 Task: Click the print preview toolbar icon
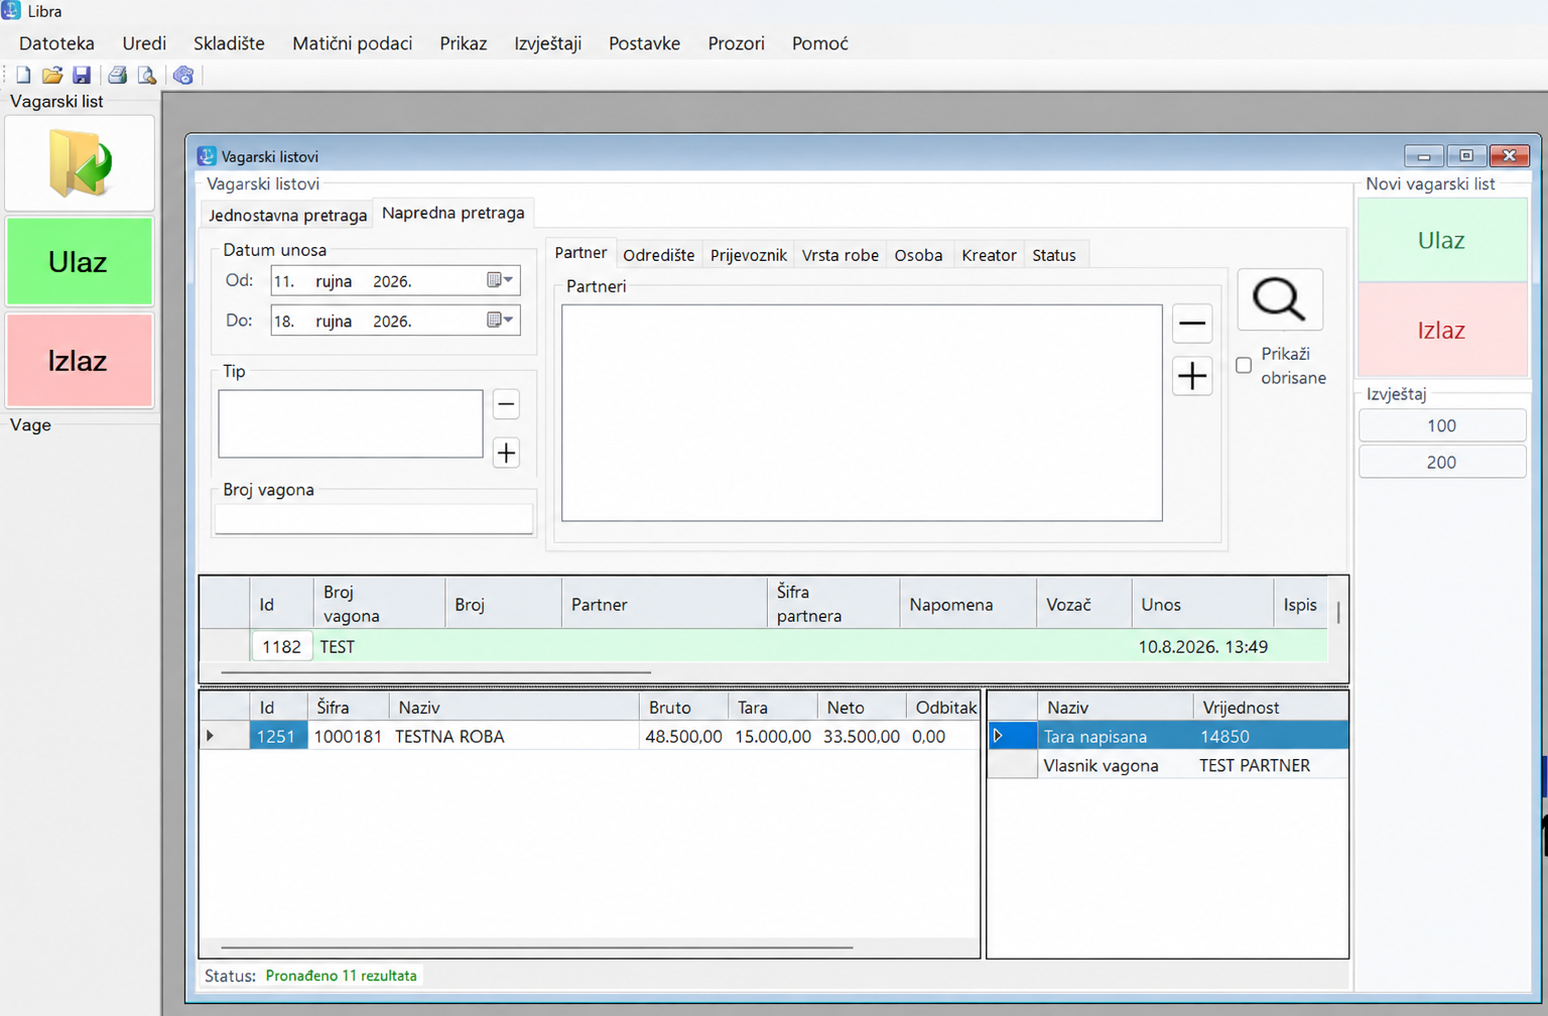146,75
